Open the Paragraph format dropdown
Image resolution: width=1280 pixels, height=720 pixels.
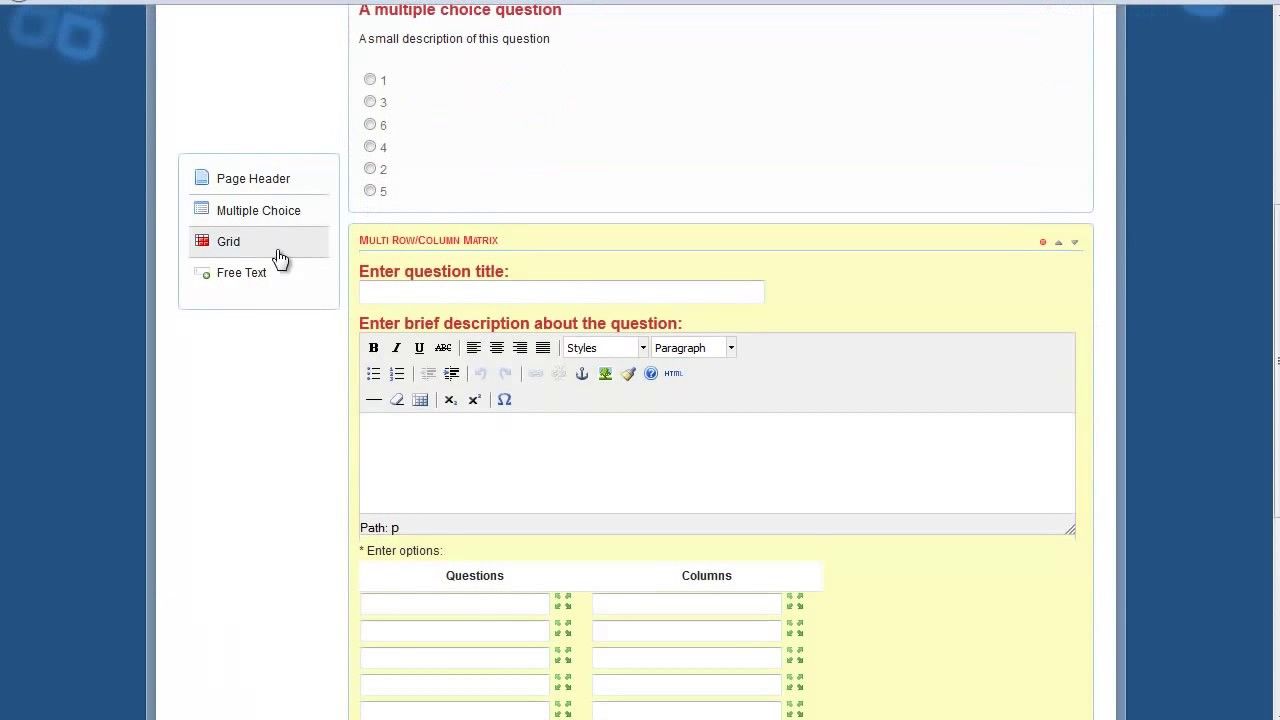pyautogui.click(x=693, y=348)
